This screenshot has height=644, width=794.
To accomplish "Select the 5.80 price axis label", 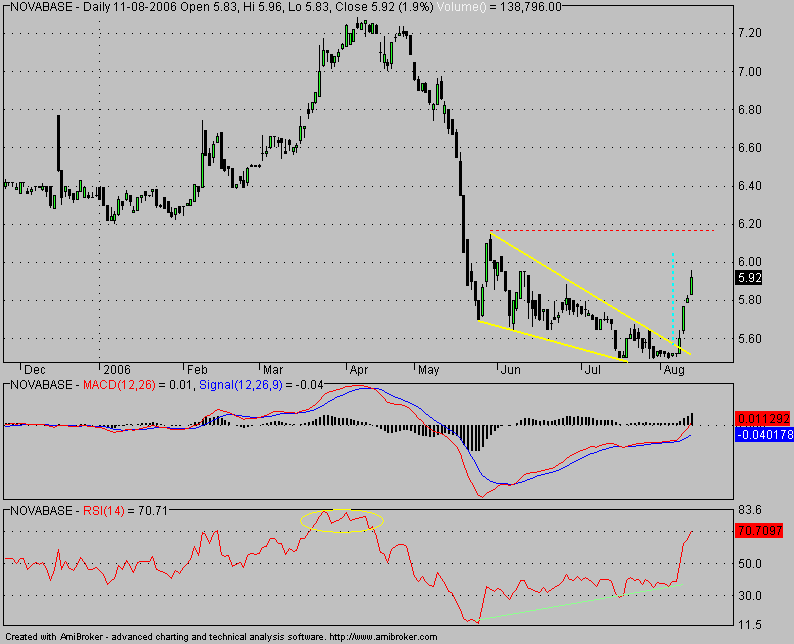I will [750, 300].
